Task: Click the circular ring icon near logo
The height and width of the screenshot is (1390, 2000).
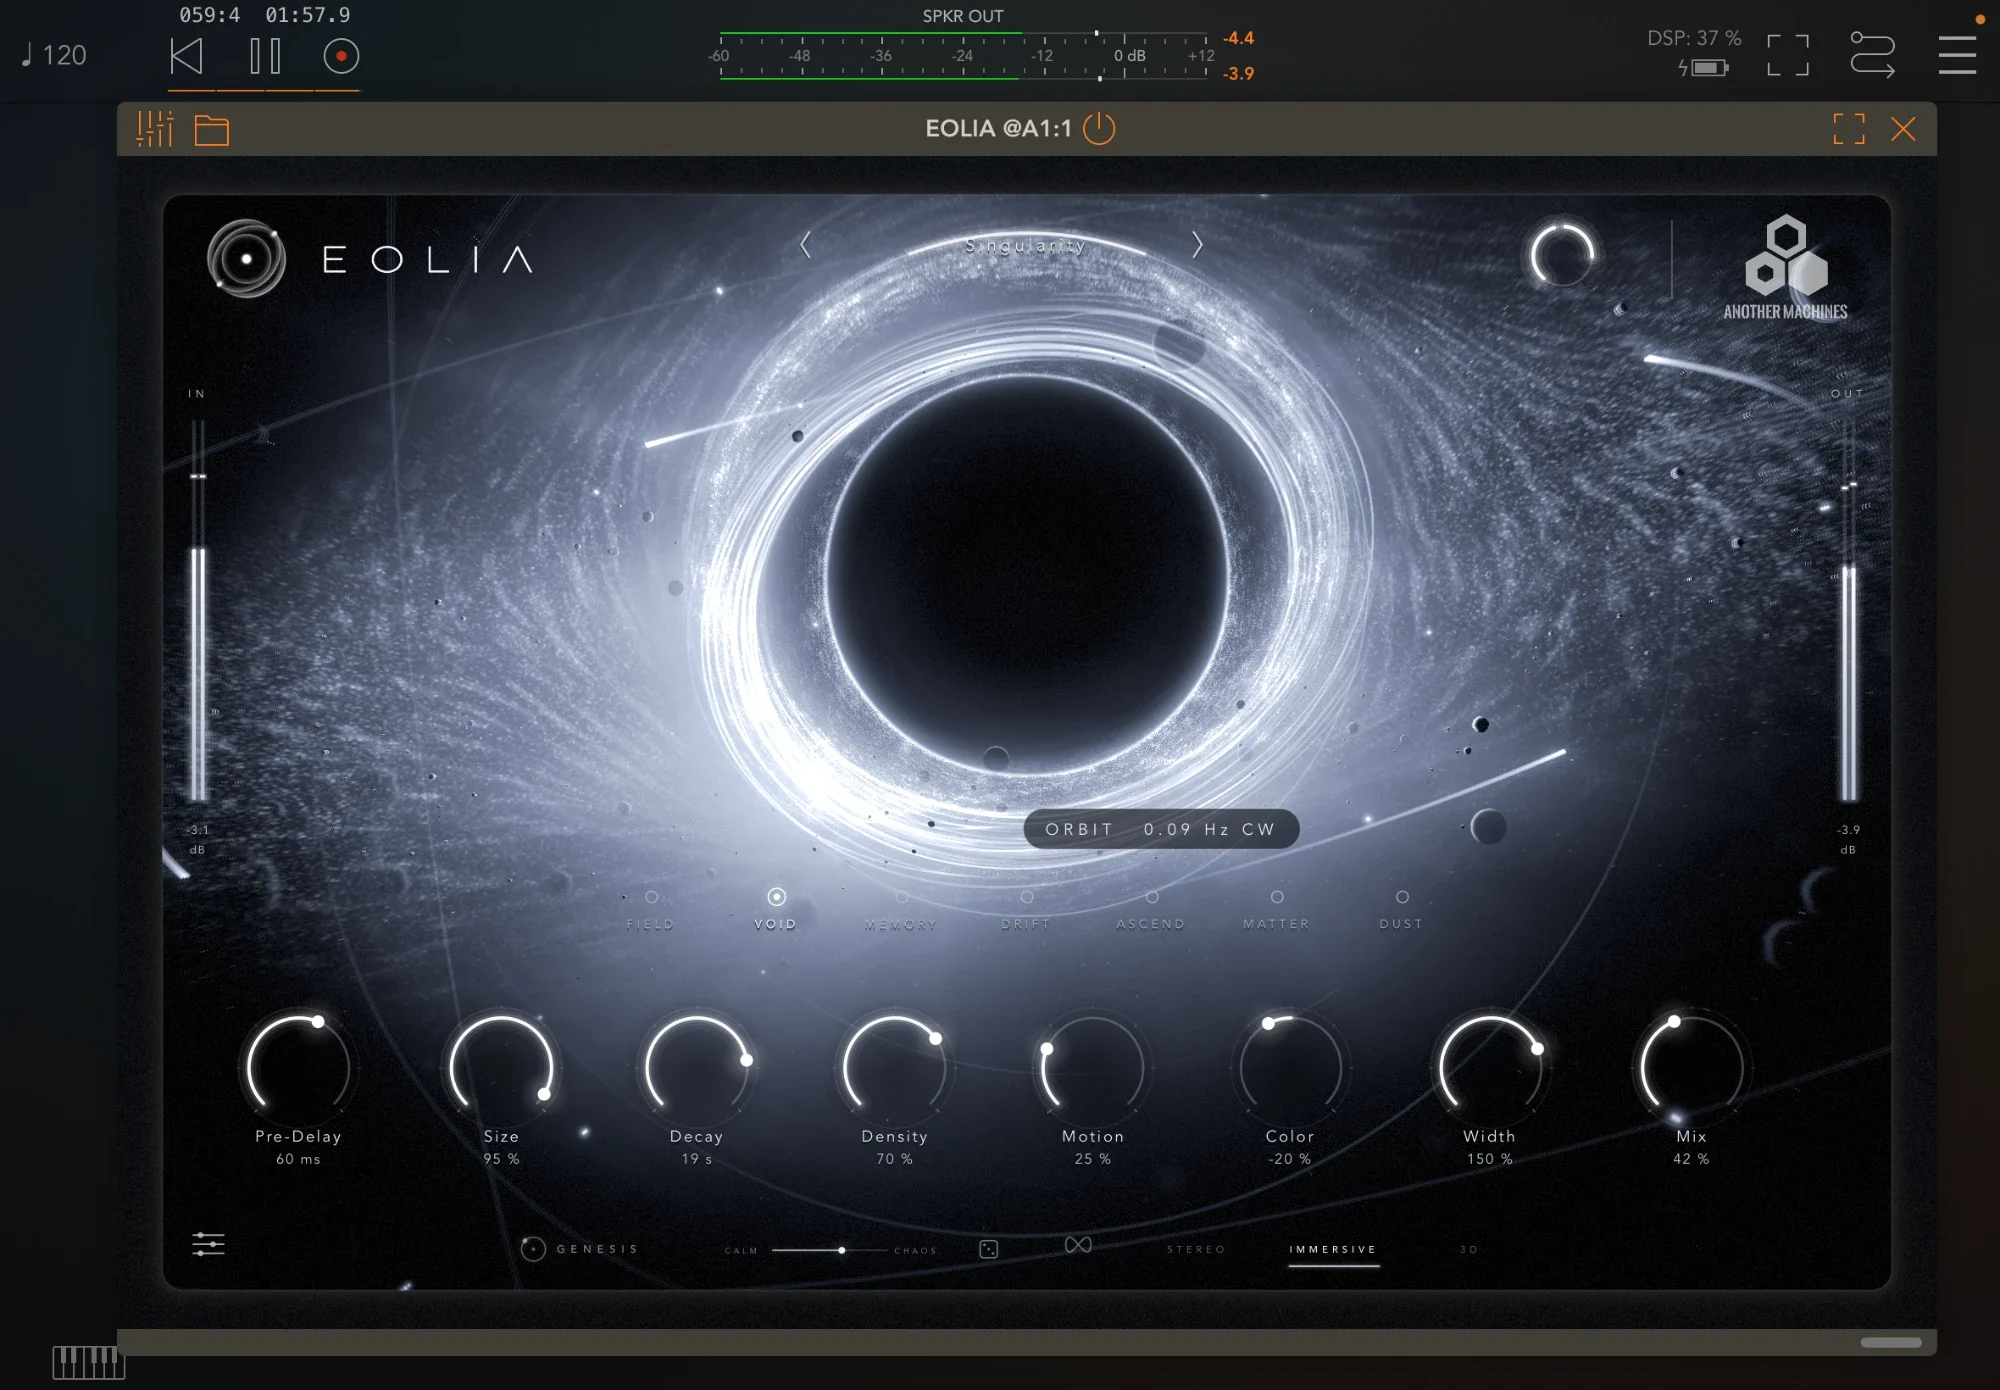Action: point(1561,254)
